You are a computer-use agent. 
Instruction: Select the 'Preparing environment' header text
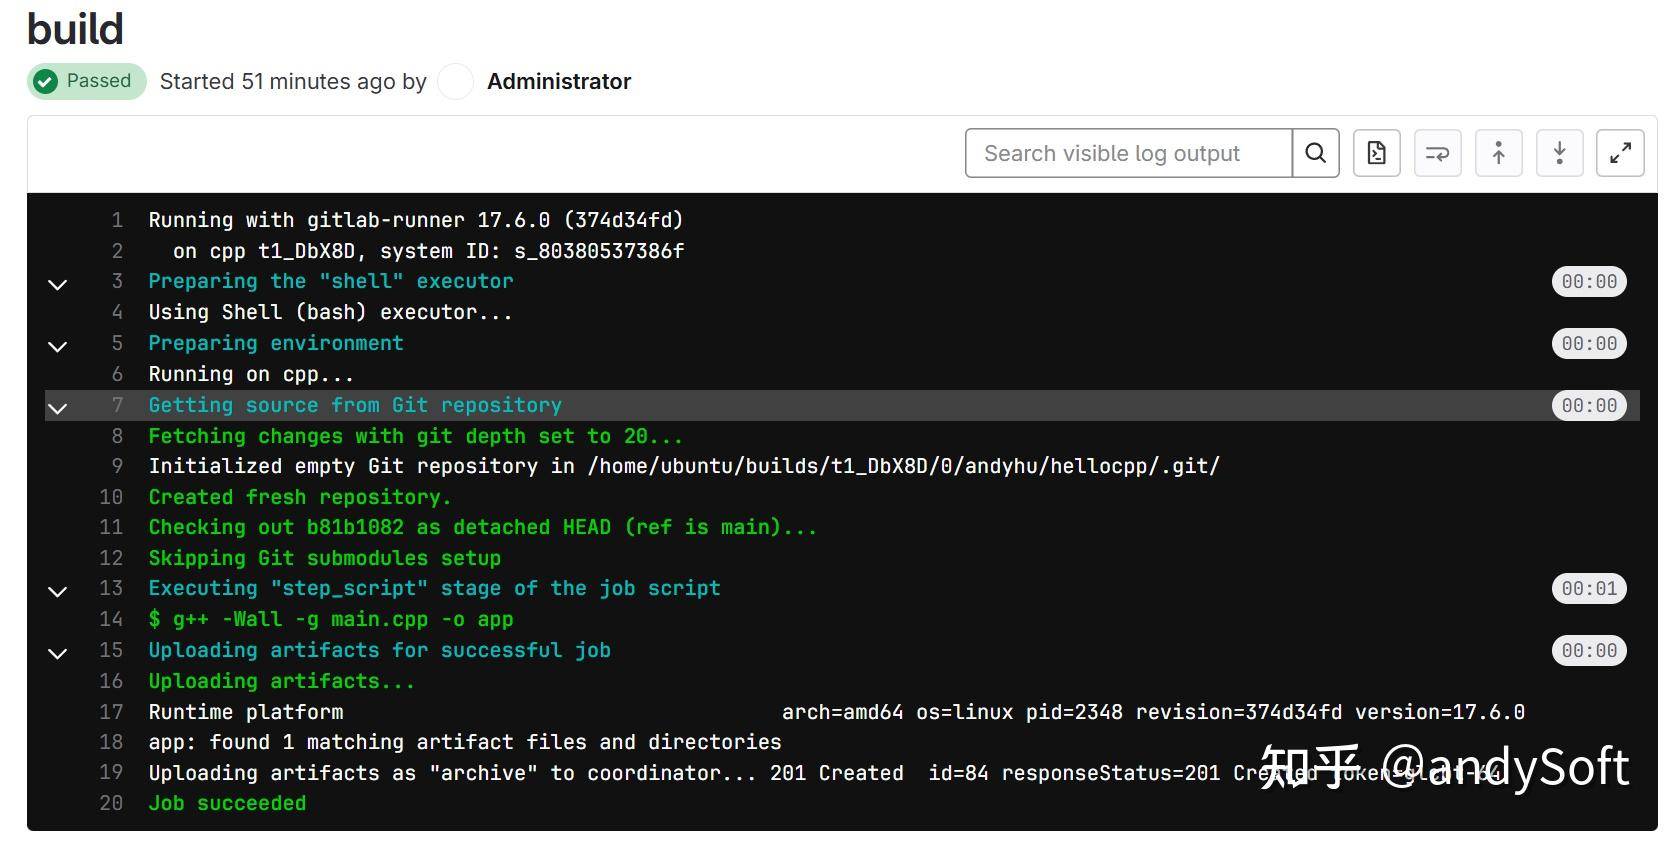[x=276, y=343]
